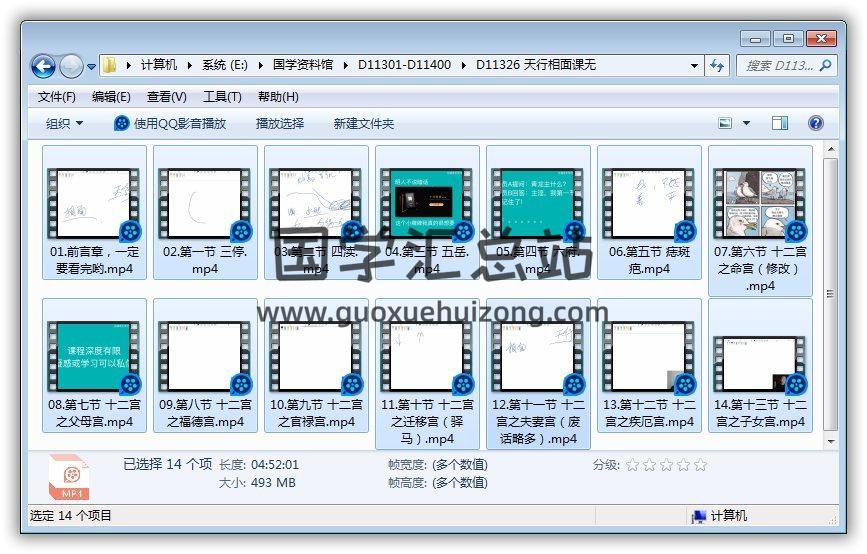Click 选定 14 个项目 status text
This screenshot has width=867, height=554.
click(x=70, y=516)
